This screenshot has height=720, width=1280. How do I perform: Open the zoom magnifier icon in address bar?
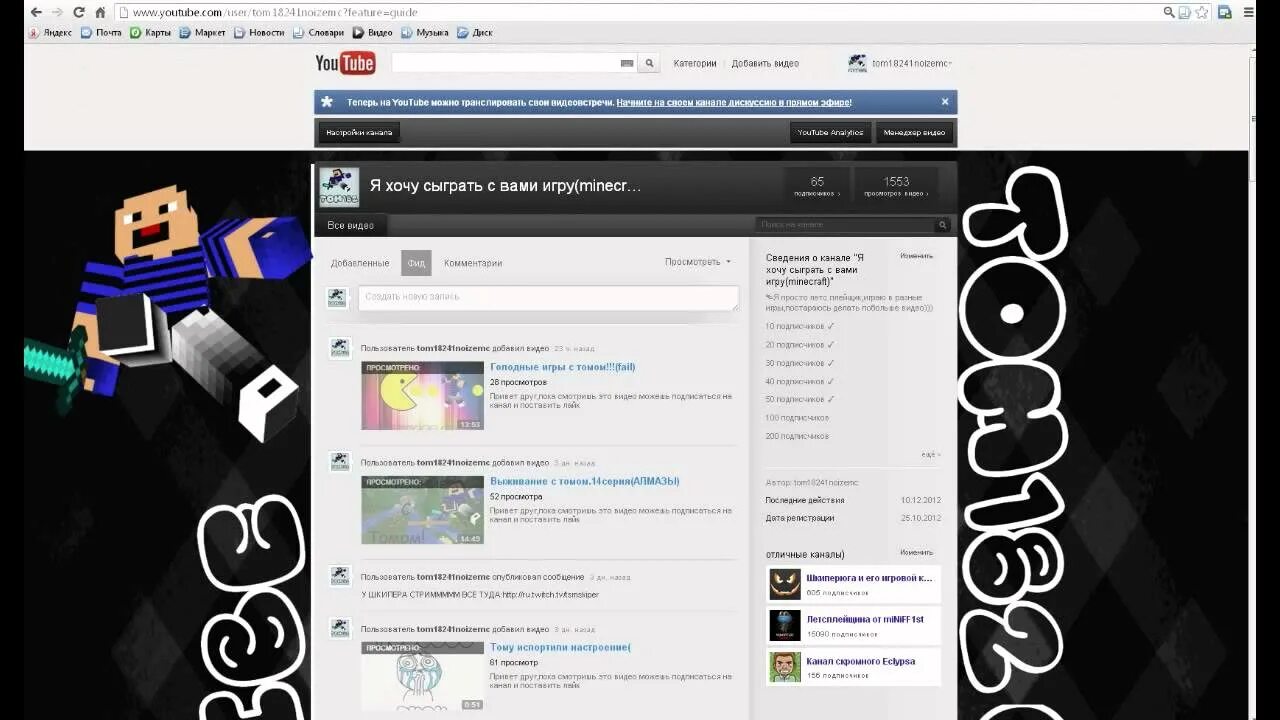pos(1169,12)
